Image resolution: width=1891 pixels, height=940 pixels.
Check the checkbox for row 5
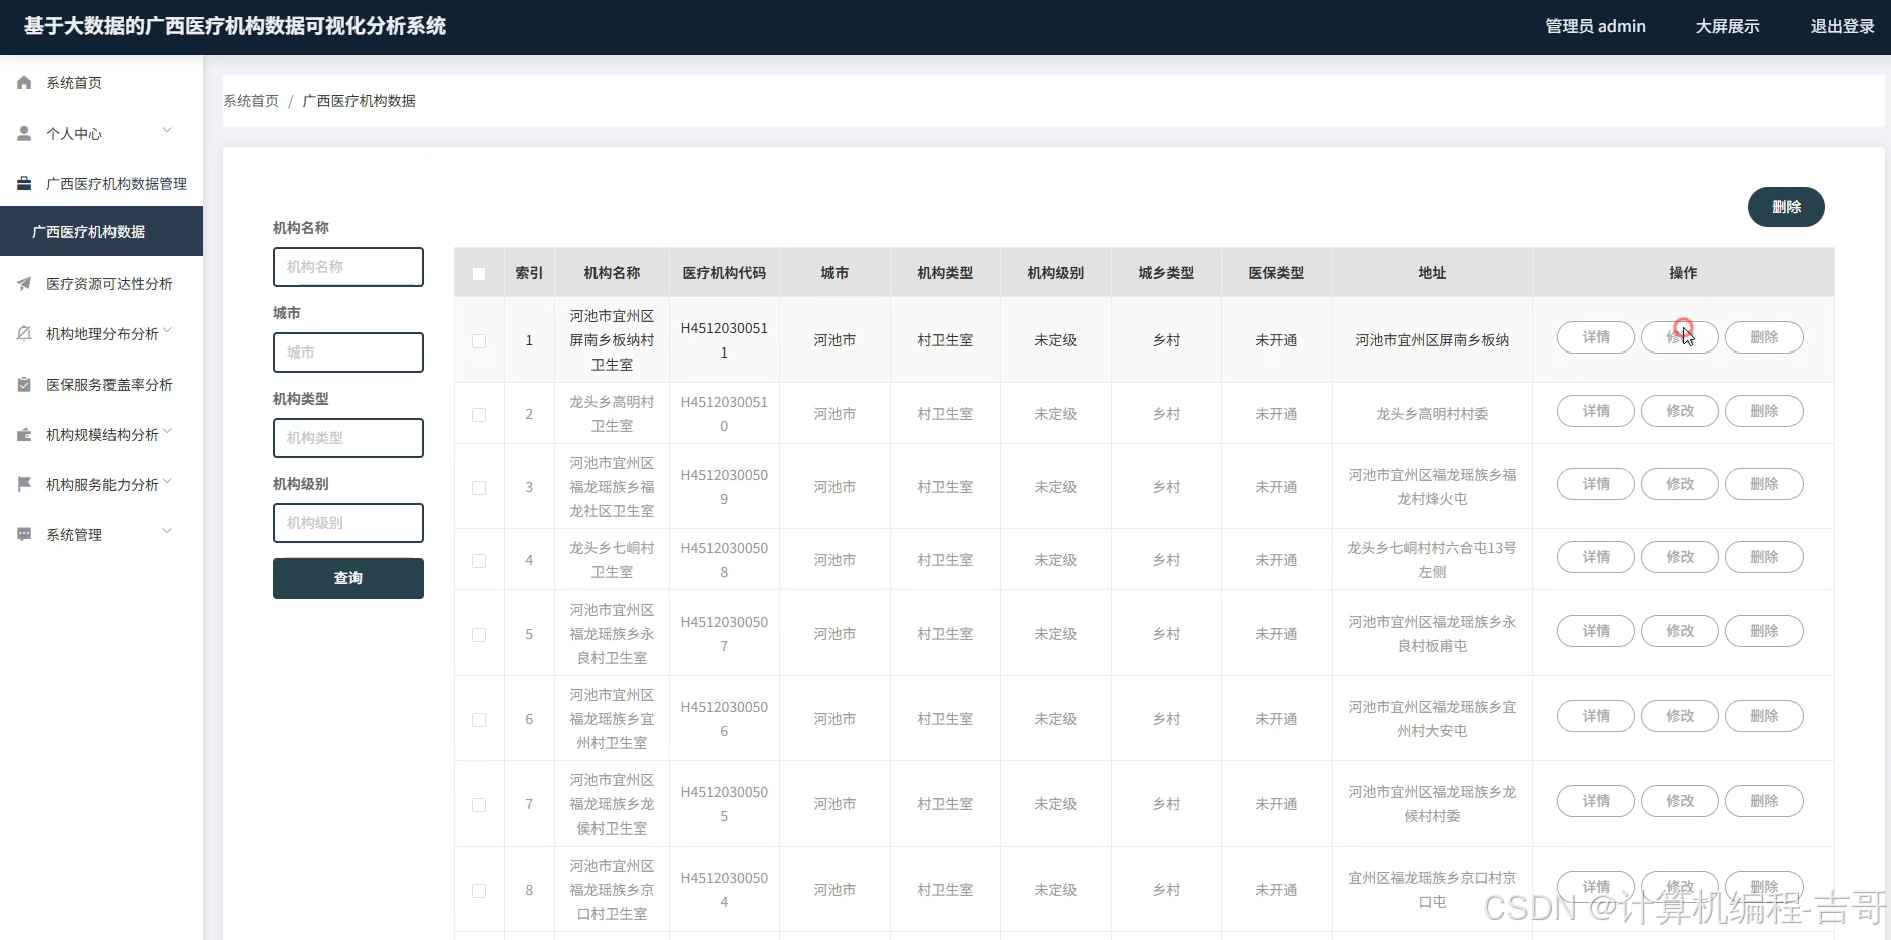[x=479, y=635]
